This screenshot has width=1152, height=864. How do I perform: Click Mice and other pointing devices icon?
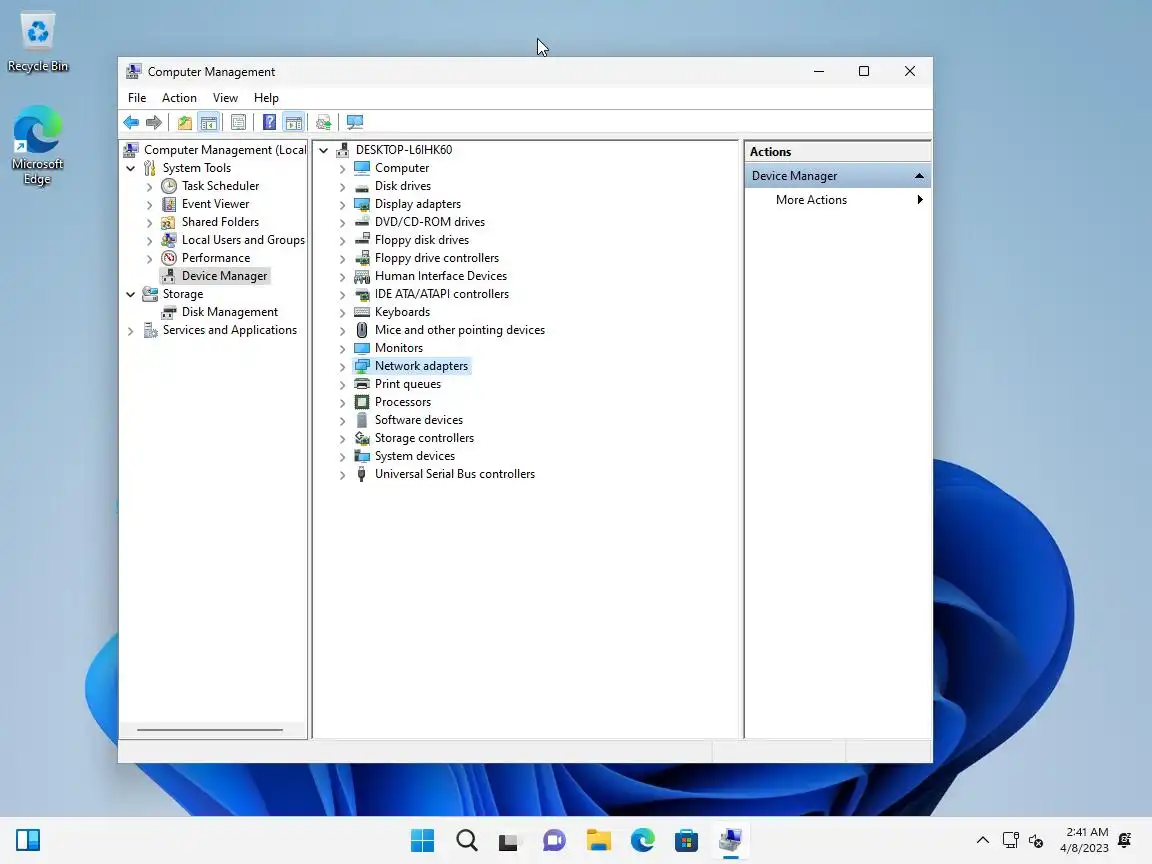tap(361, 330)
